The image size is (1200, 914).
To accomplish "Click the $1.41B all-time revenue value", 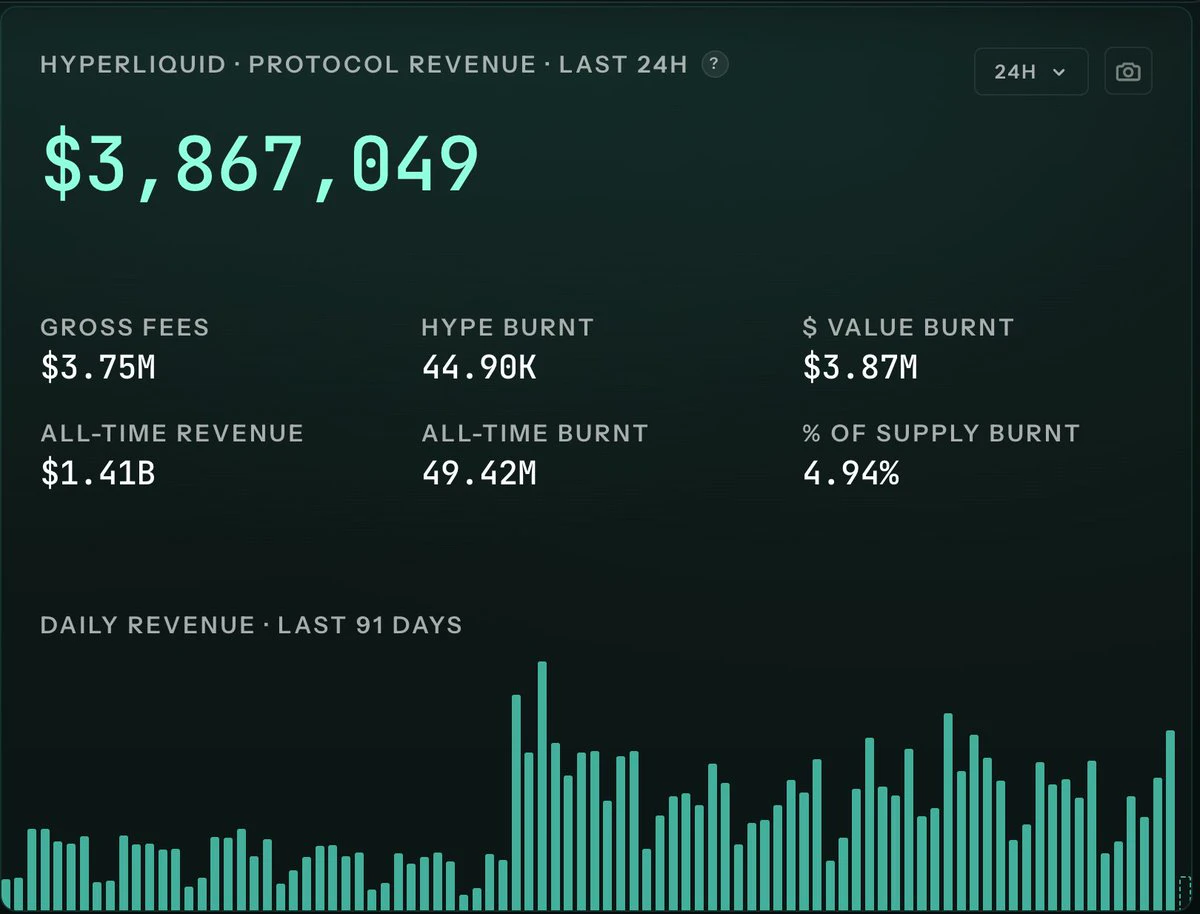I will point(98,473).
